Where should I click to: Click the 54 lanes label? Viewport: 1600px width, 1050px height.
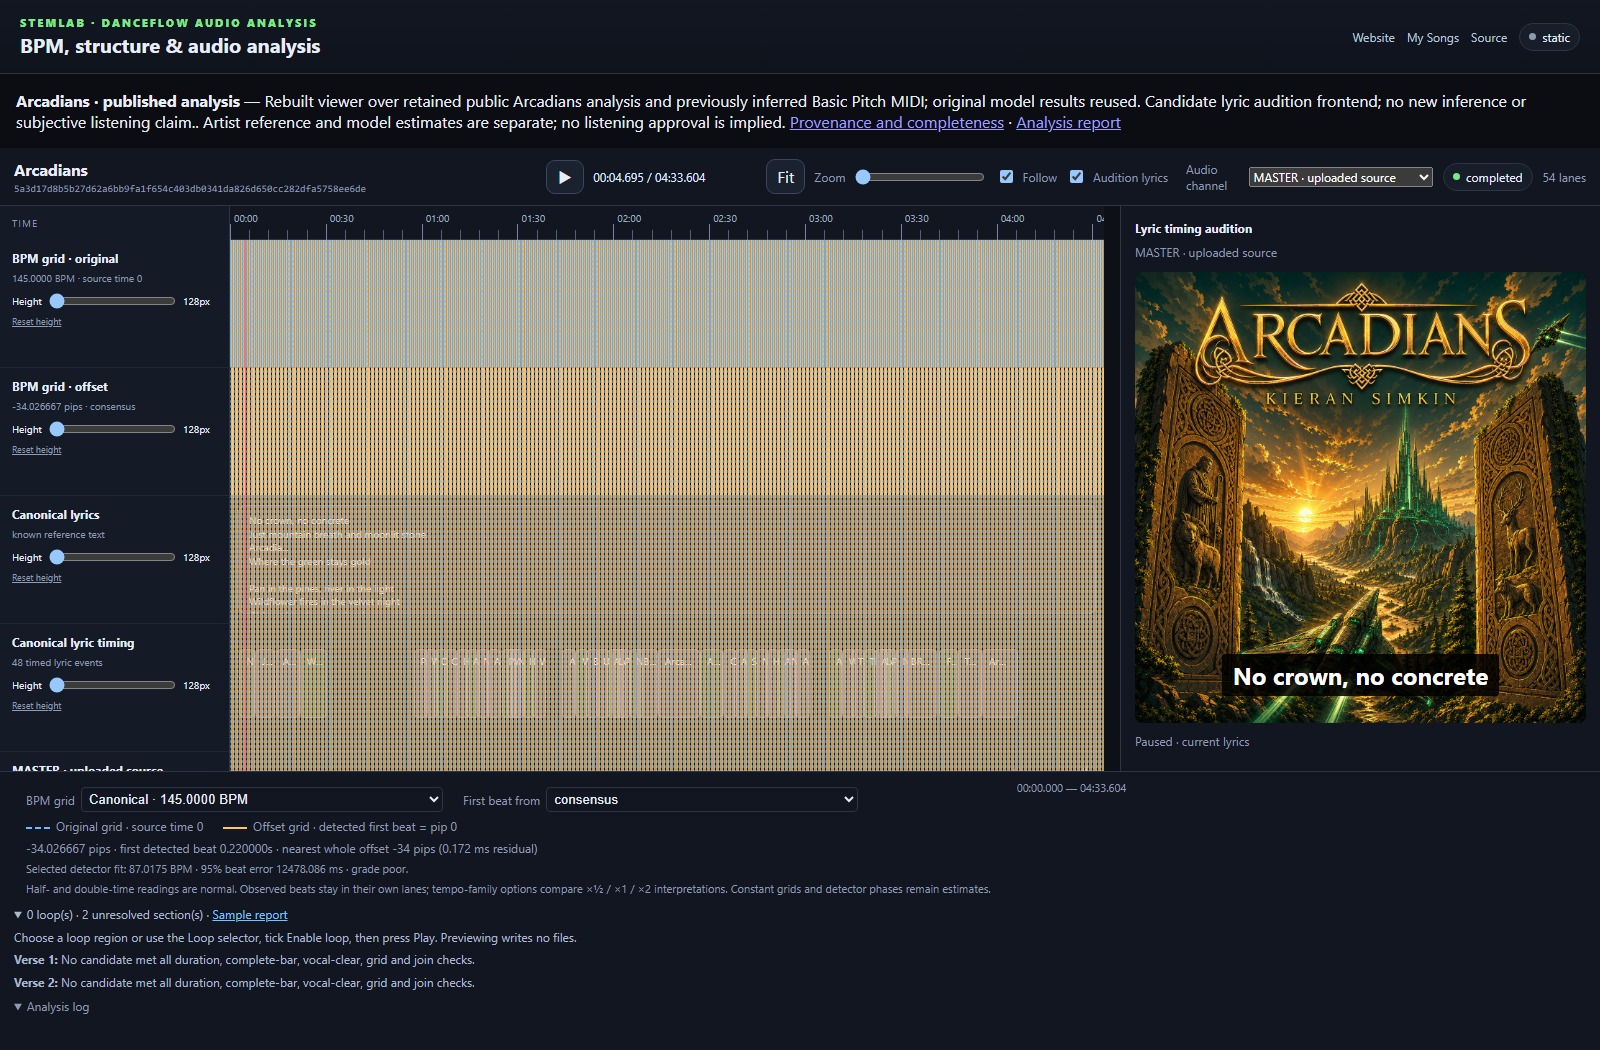1564,178
